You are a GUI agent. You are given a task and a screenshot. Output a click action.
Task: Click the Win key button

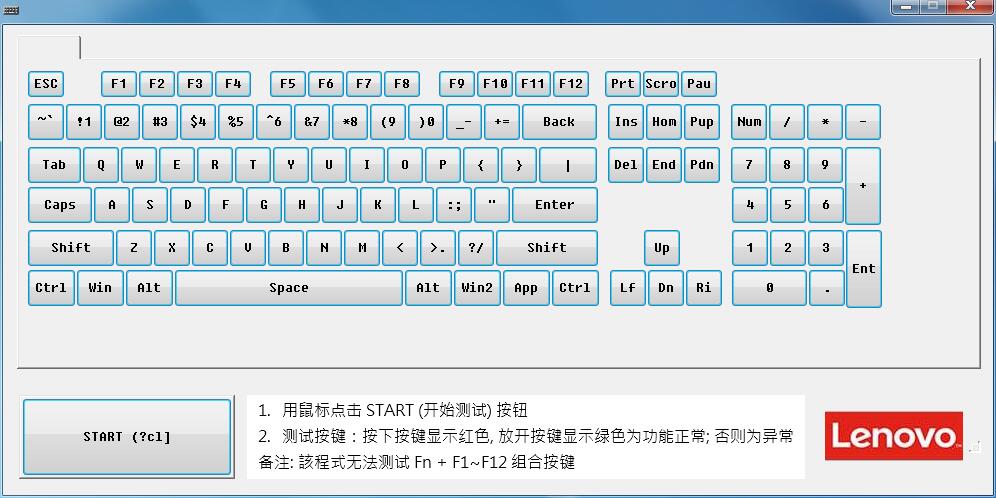pyautogui.click(x=100, y=288)
